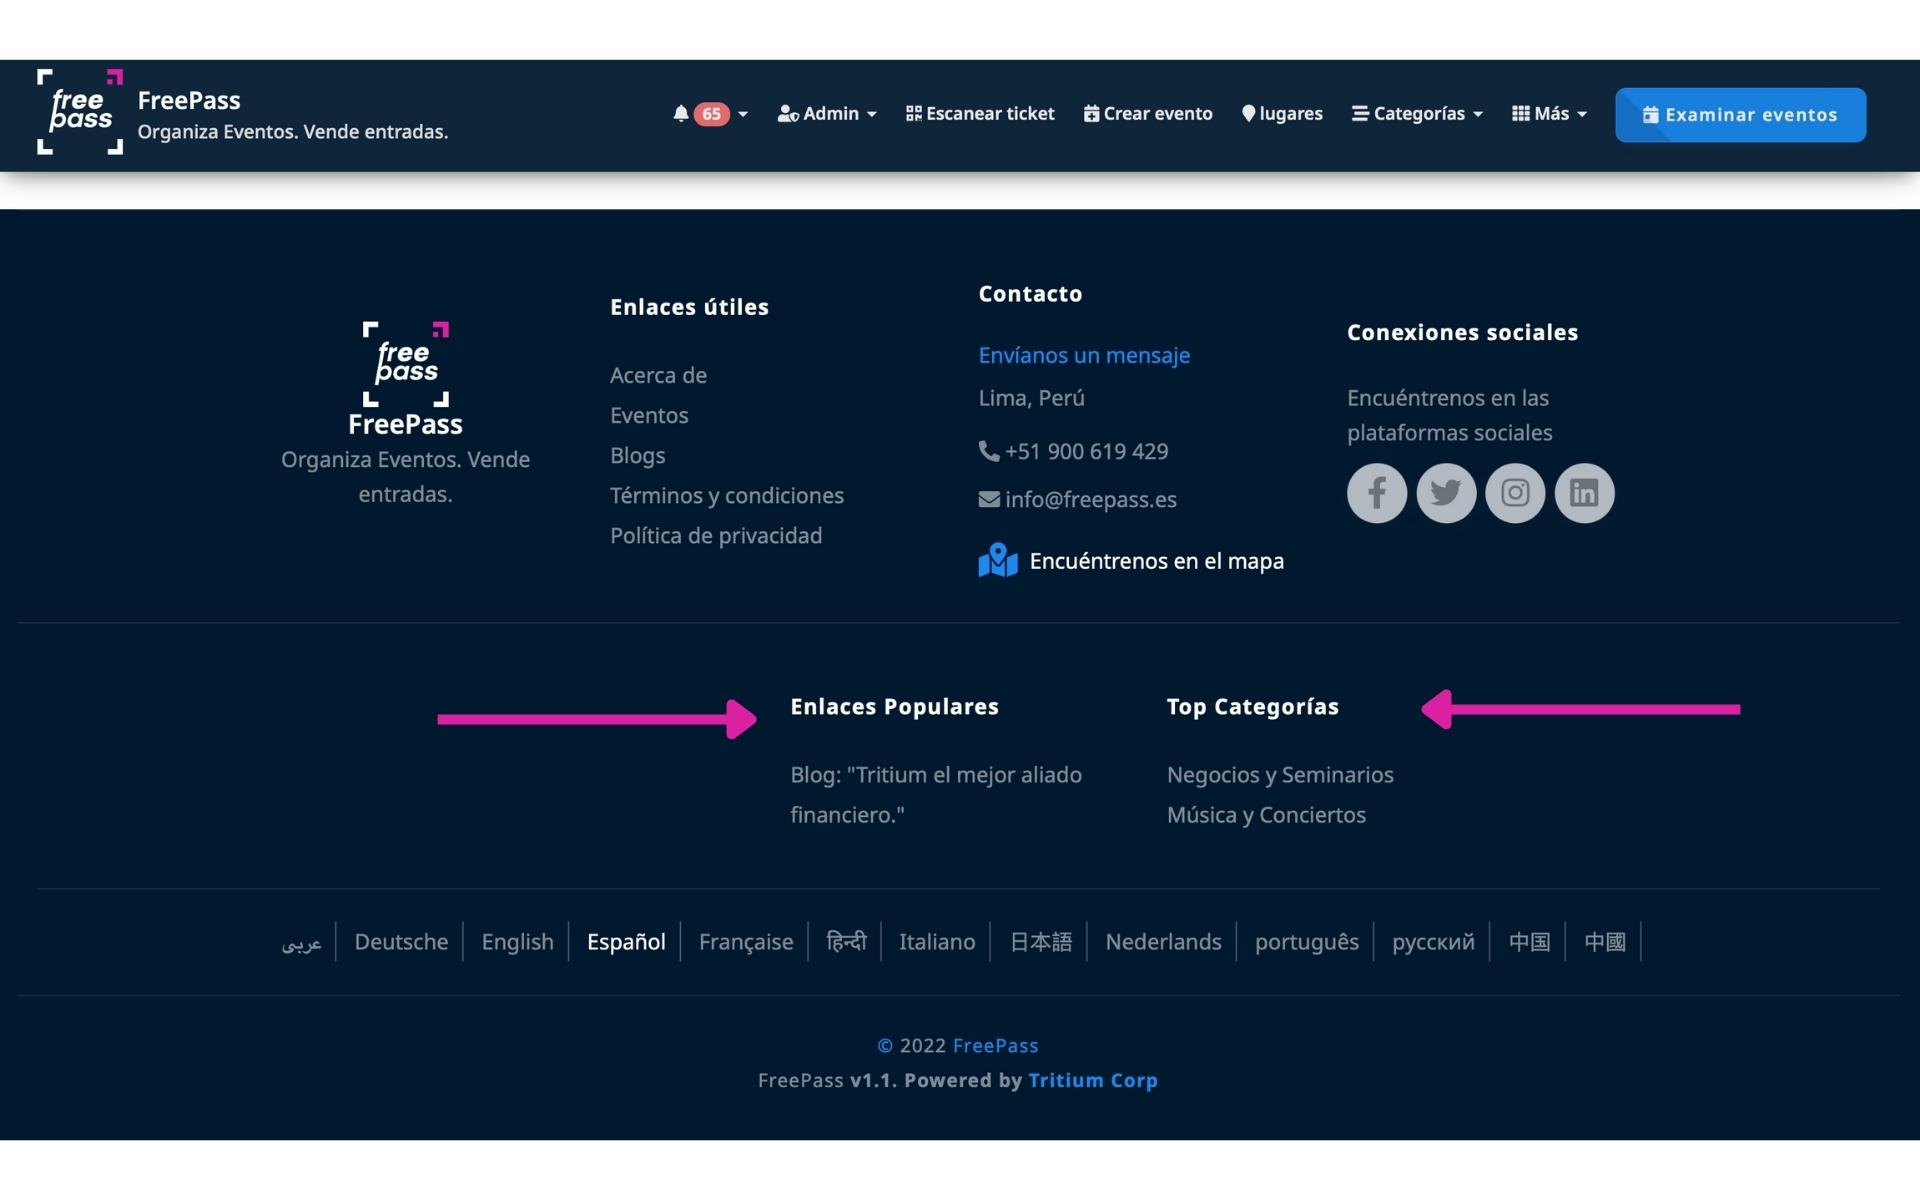Select Deutsche language option

click(401, 942)
